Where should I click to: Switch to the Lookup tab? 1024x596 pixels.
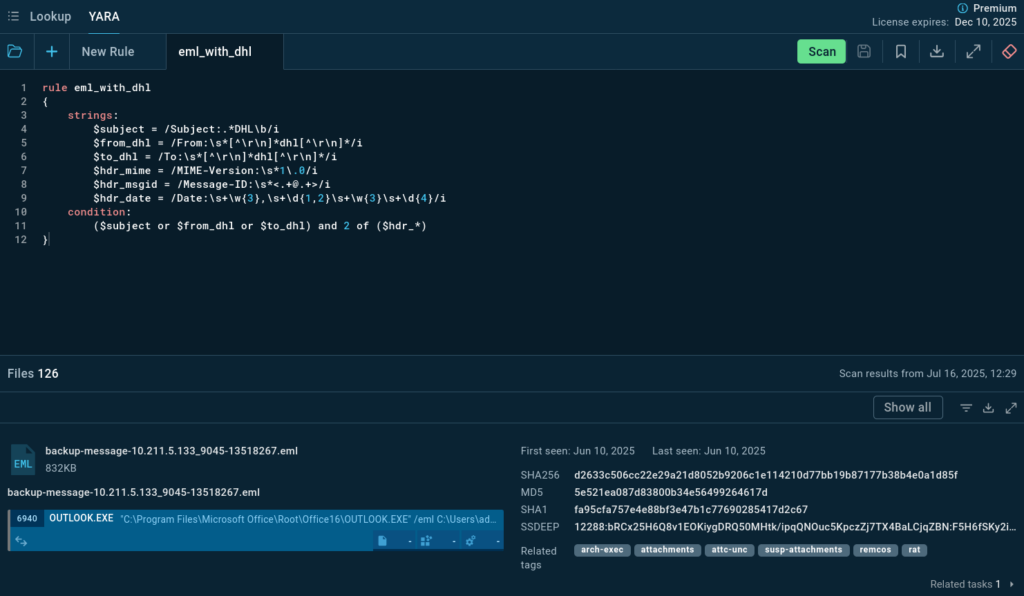point(50,16)
